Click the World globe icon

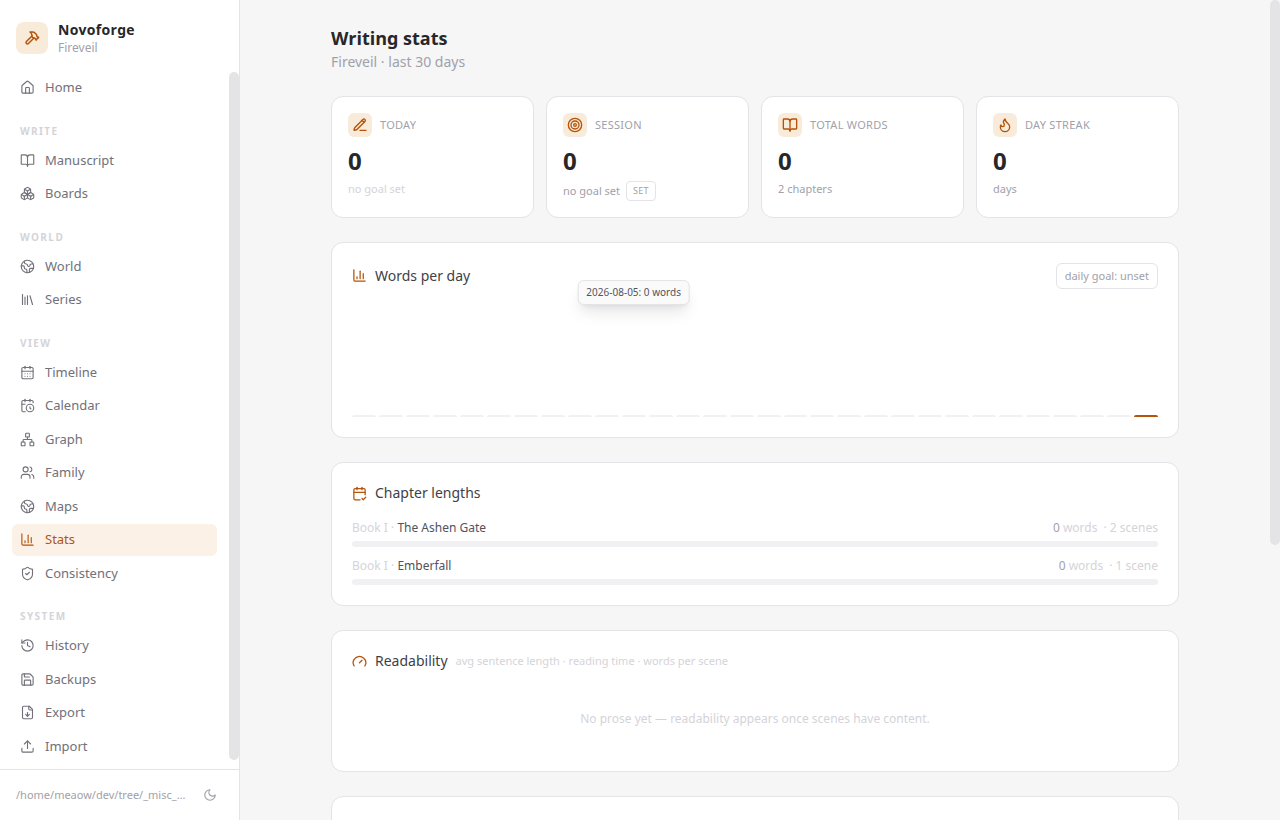click(28, 266)
